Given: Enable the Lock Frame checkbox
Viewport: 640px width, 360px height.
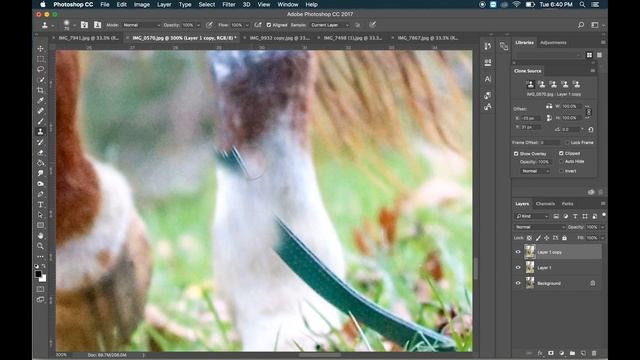Looking at the screenshot, I should pyautogui.click(x=567, y=142).
